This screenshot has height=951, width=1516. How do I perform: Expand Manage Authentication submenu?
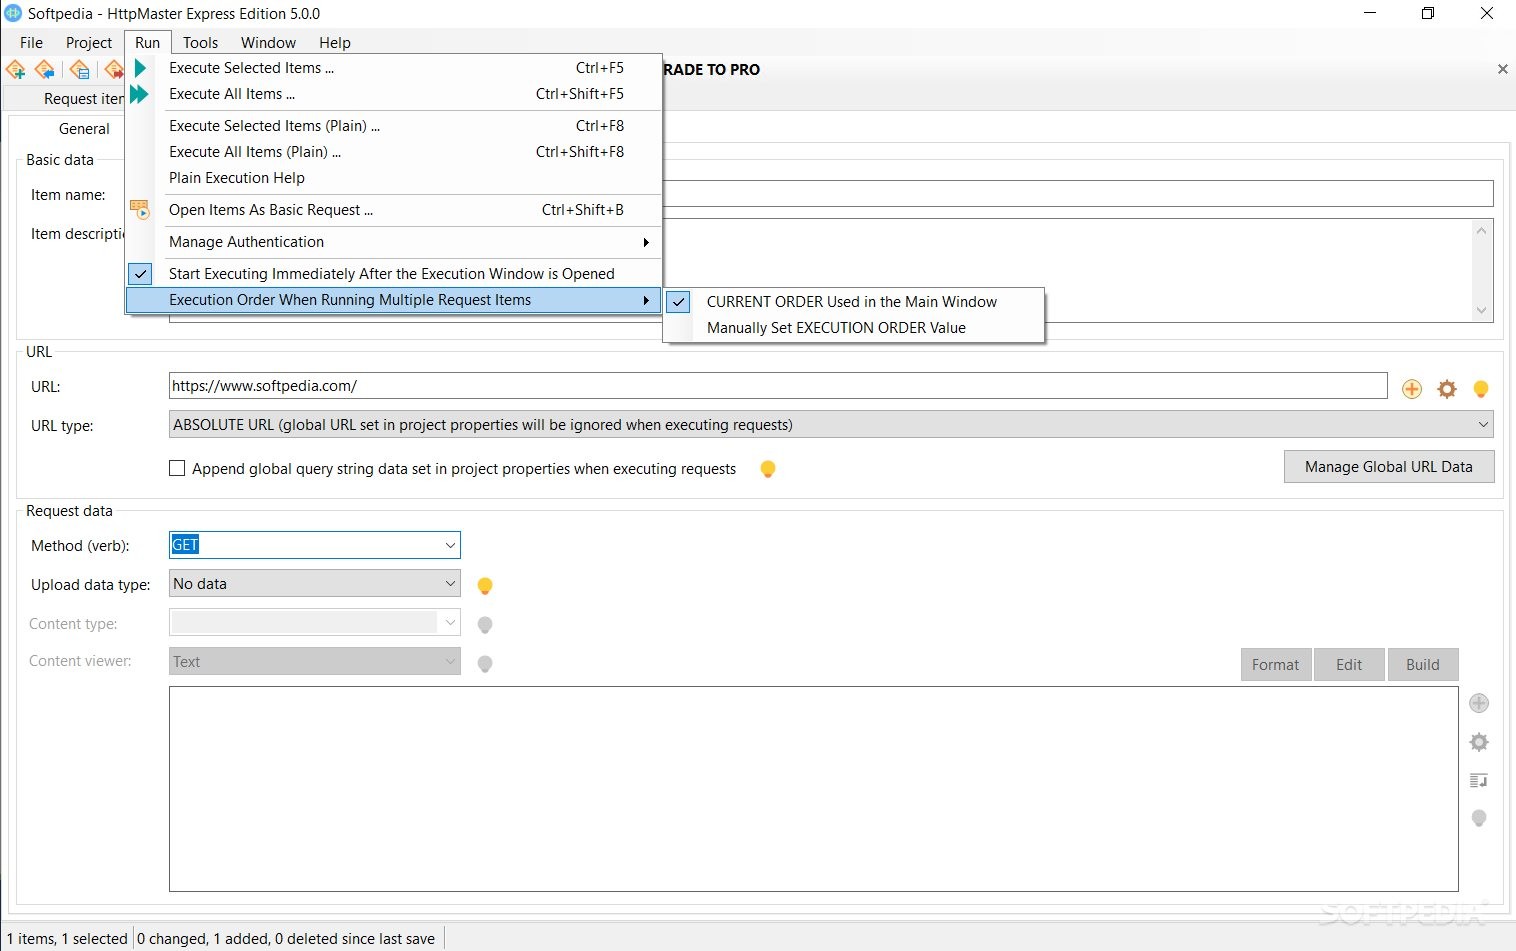click(393, 242)
